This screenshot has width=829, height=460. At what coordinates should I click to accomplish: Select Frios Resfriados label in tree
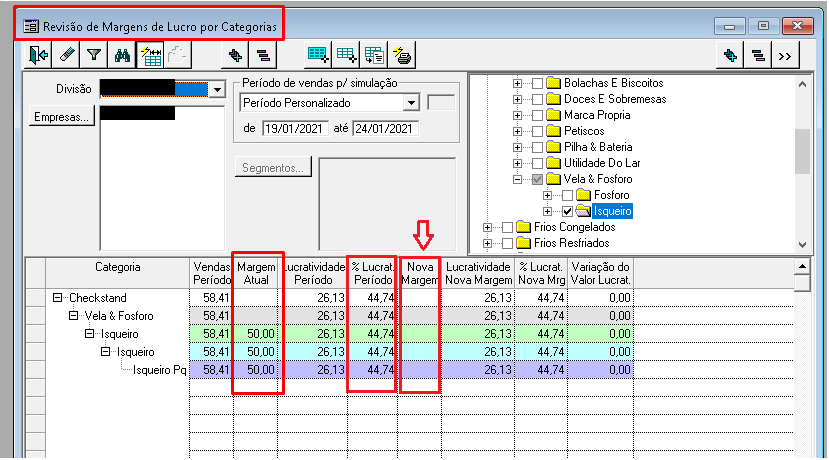pyautogui.click(x=572, y=243)
